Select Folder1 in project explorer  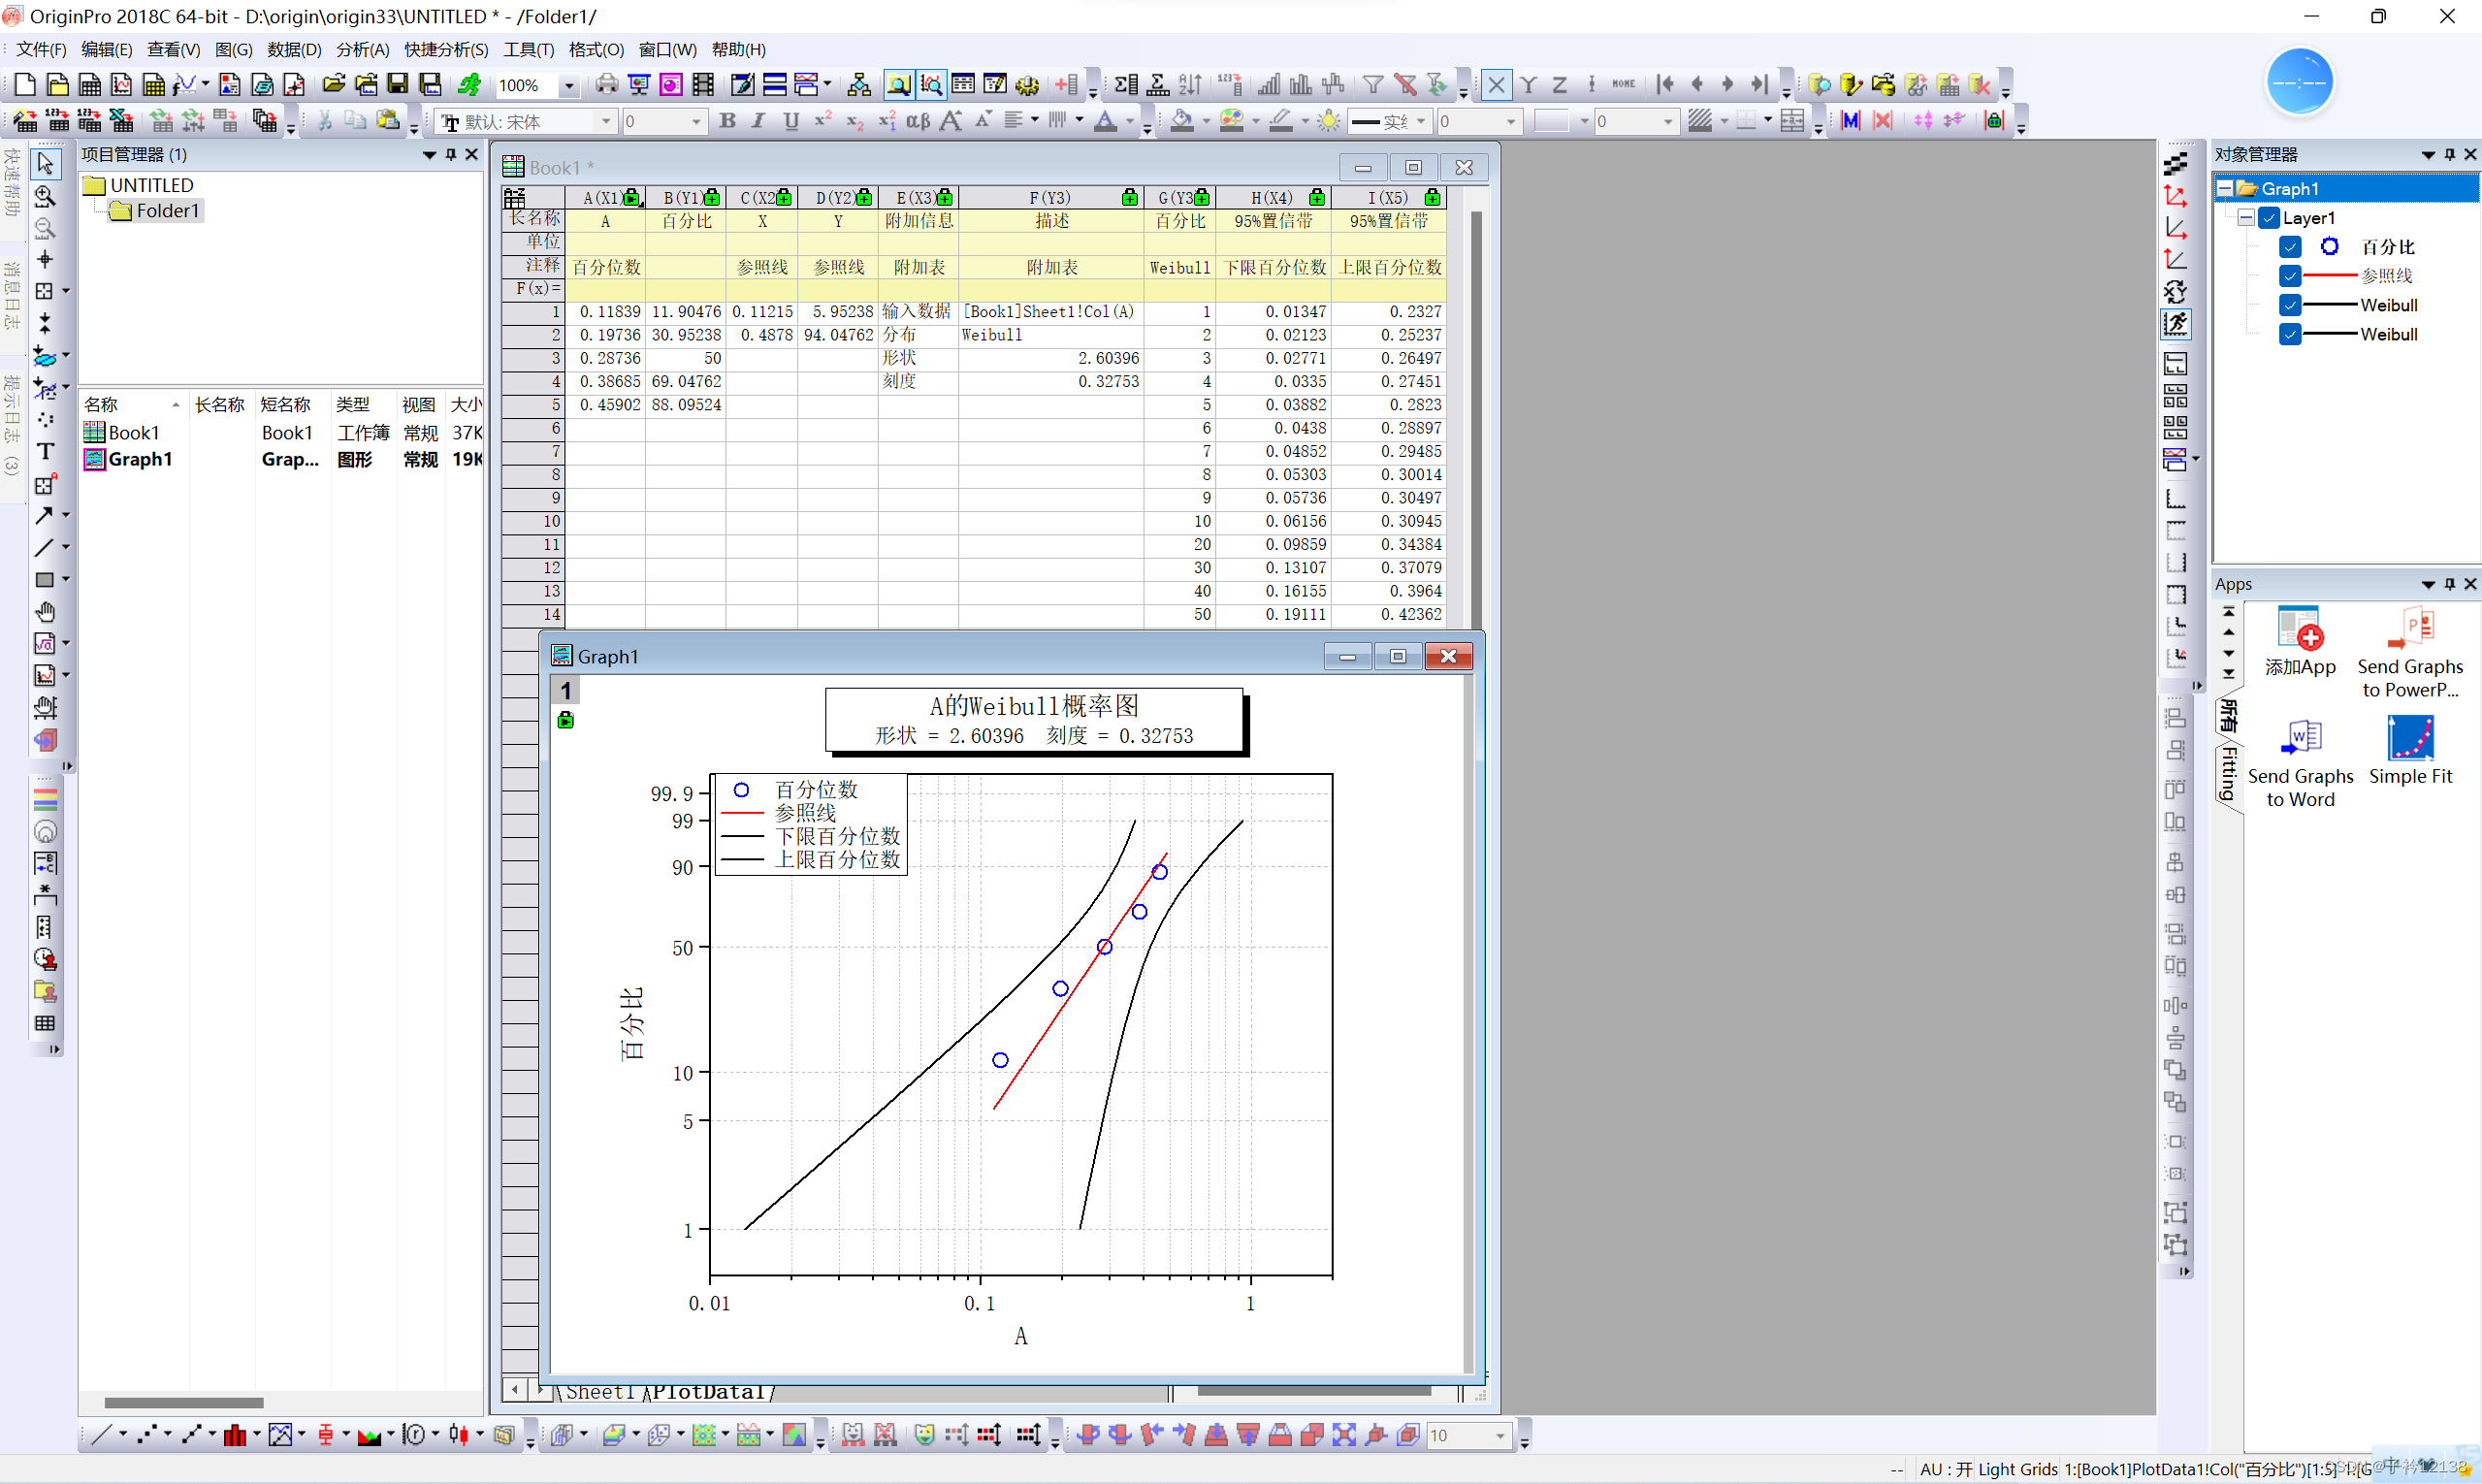click(167, 210)
